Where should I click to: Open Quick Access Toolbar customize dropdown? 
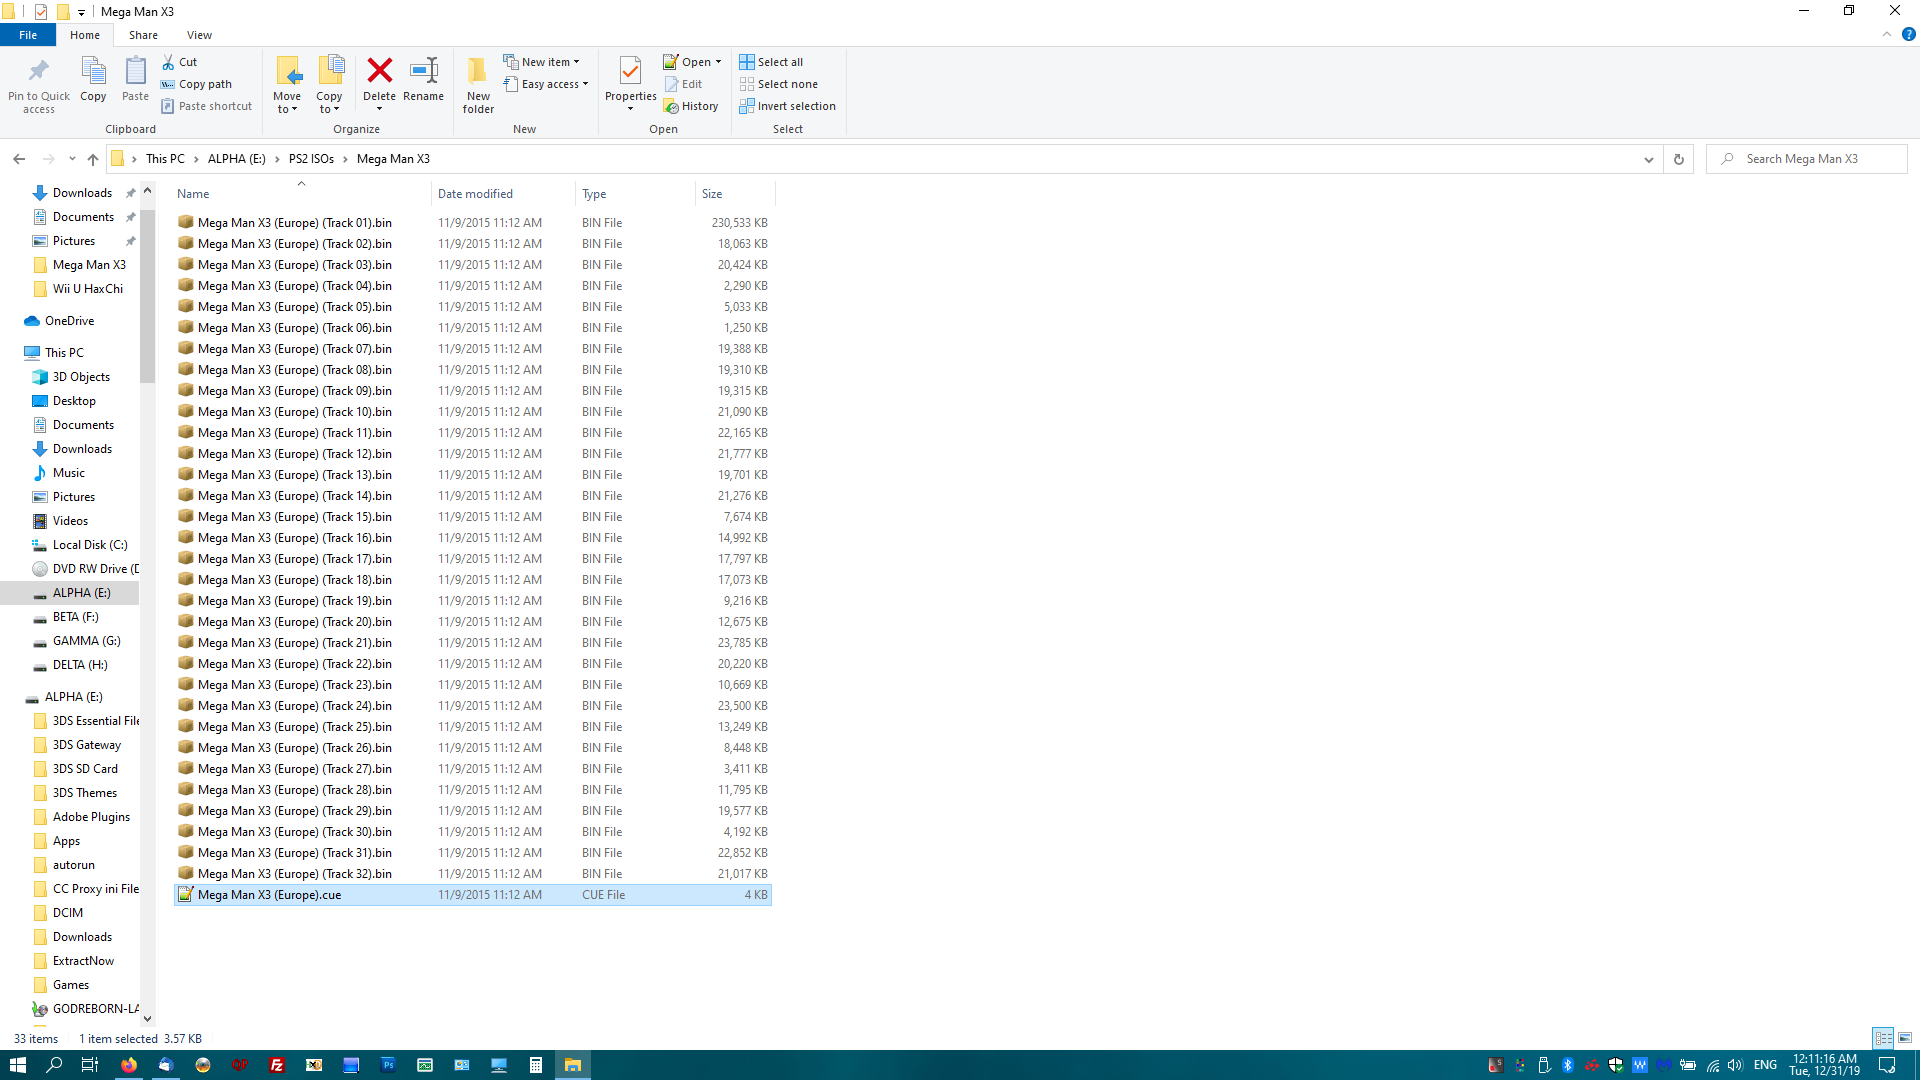81,12
